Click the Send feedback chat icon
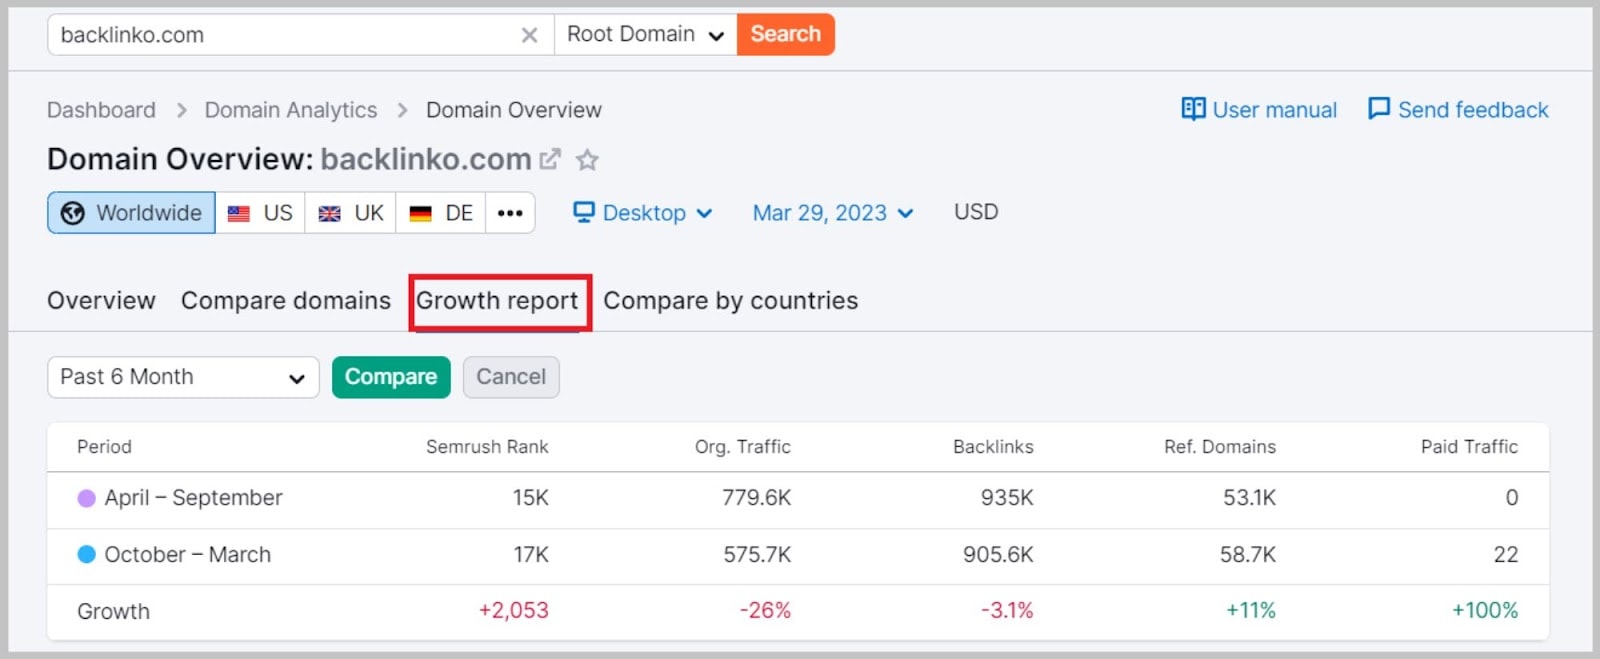The image size is (1600, 659). coord(1379,109)
